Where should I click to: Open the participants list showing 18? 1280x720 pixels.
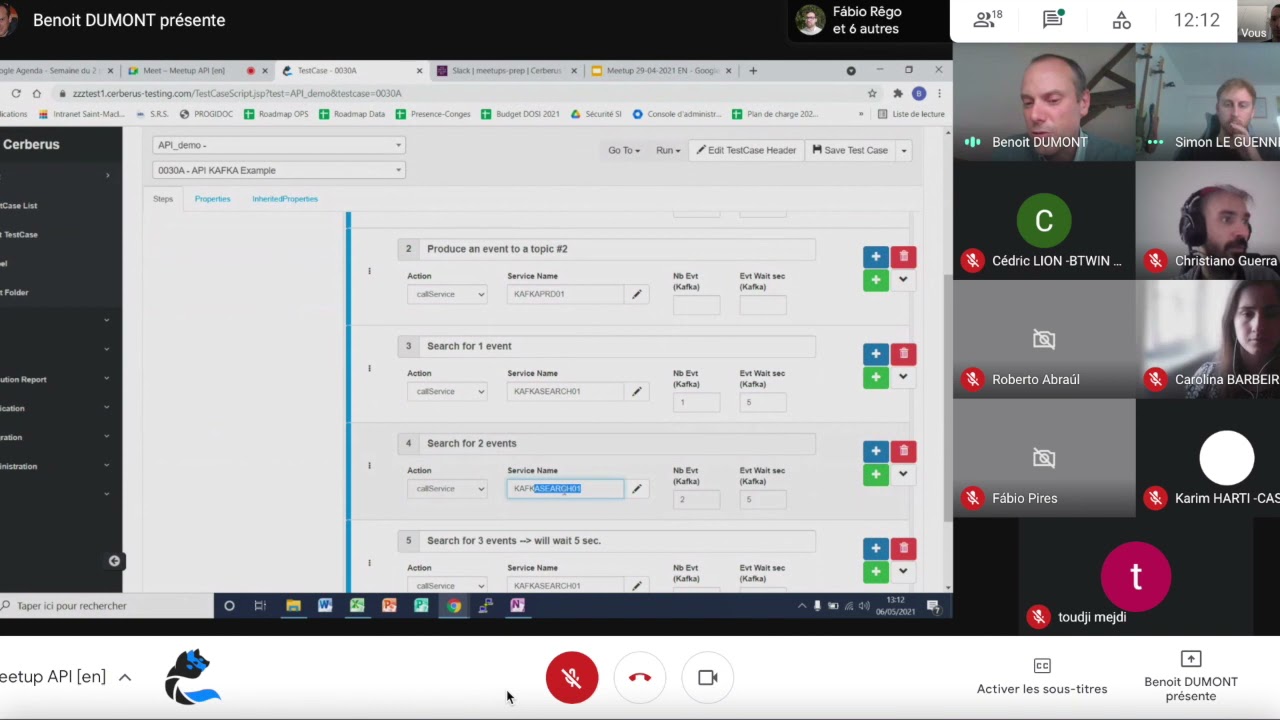tap(988, 19)
